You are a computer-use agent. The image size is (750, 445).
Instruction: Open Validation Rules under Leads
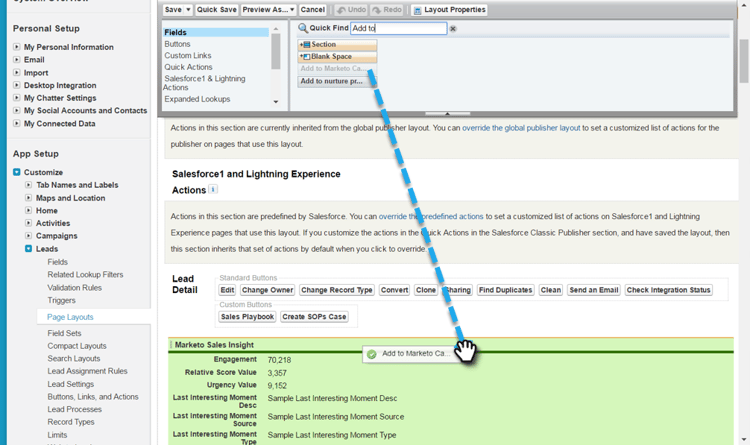74,288
